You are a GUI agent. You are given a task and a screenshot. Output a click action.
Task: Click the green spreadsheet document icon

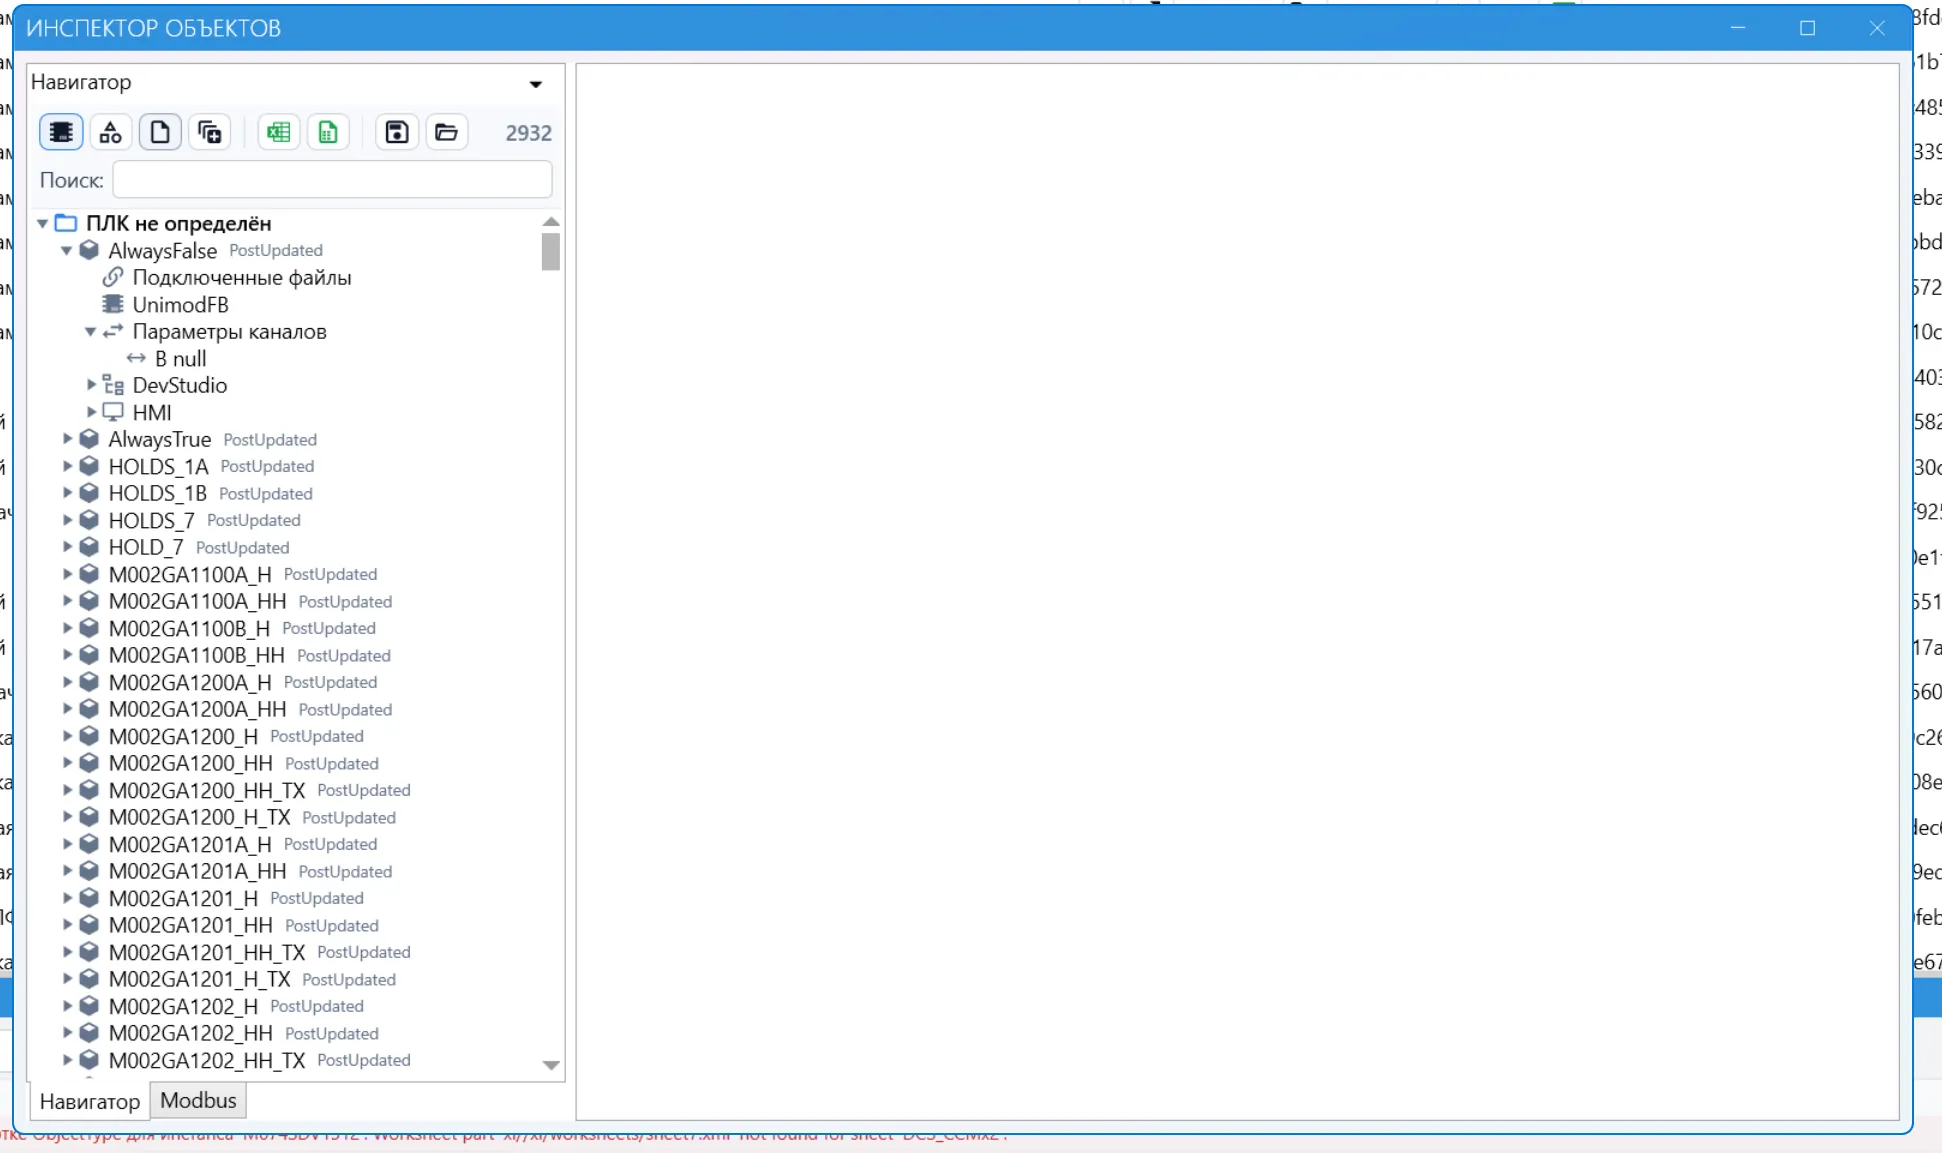(x=328, y=132)
